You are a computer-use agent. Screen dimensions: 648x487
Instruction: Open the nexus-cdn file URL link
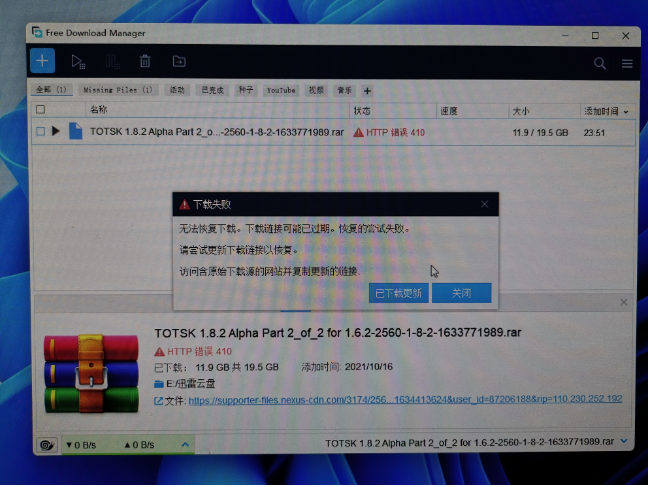[x=405, y=399]
